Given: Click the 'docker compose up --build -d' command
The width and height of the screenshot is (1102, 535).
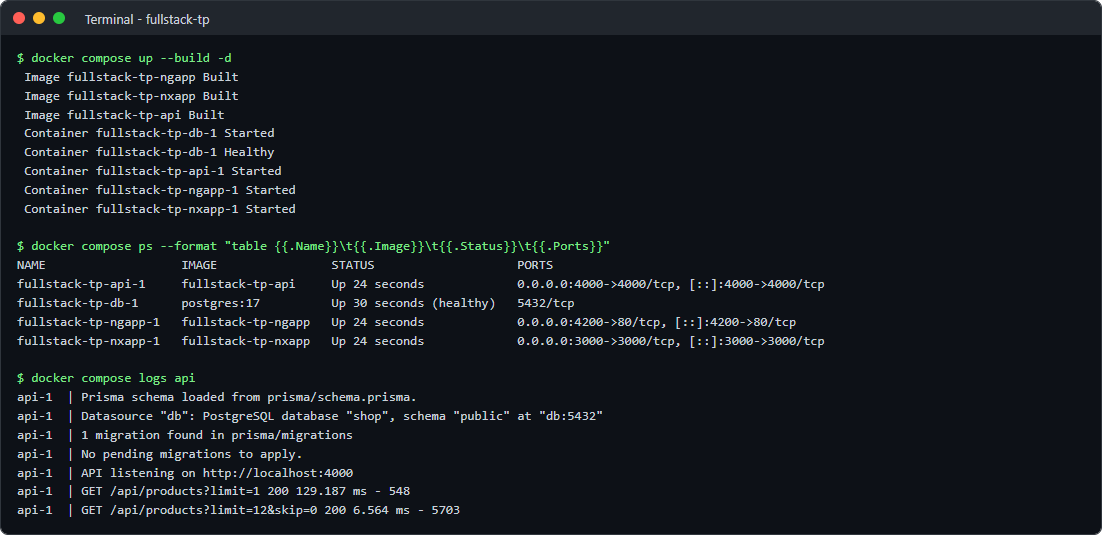Looking at the screenshot, I should coord(131,58).
